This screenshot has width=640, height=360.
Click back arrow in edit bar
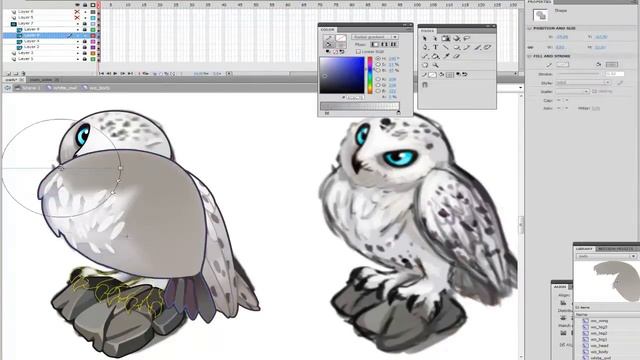(x=7, y=88)
